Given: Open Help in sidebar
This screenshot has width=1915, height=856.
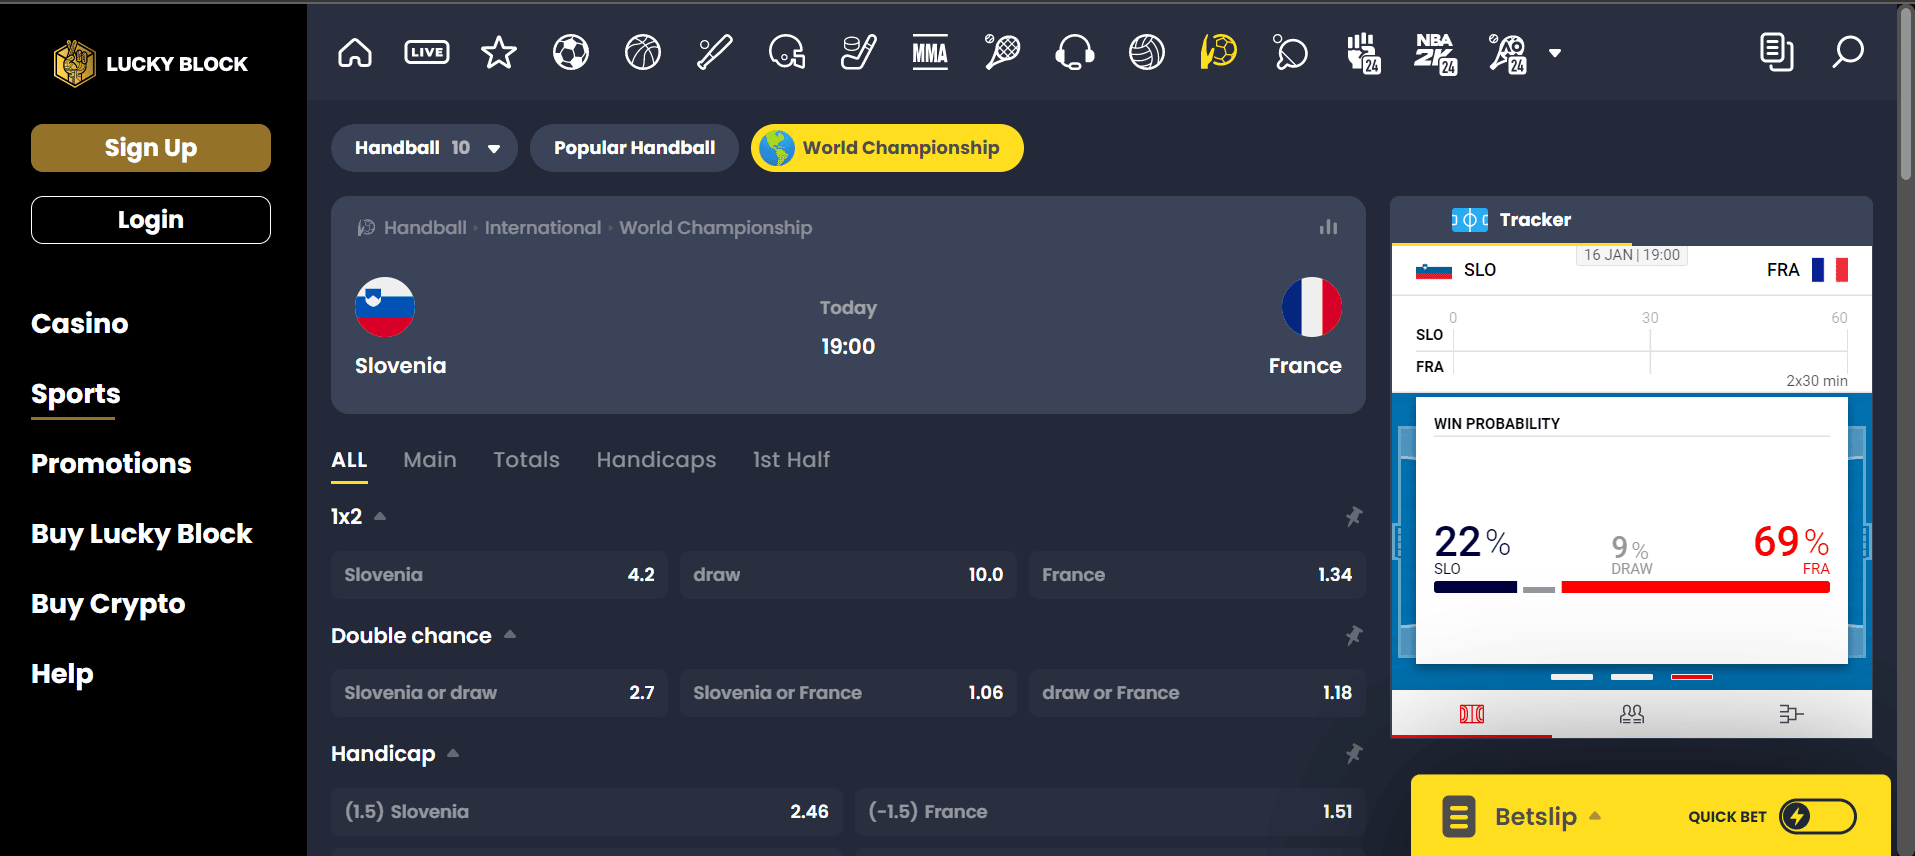Looking at the screenshot, I should [x=62, y=673].
